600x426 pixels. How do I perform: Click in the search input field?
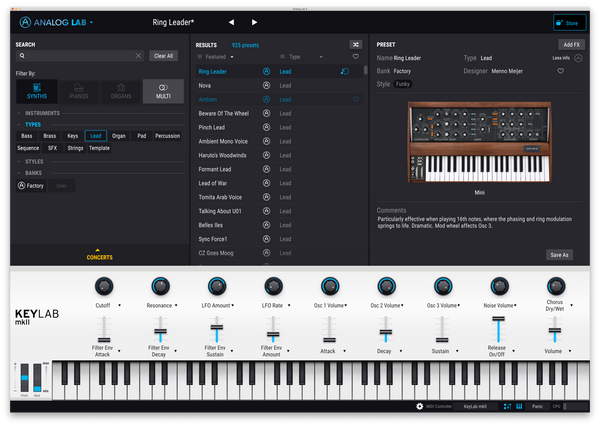pyautogui.click(x=80, y=56)
